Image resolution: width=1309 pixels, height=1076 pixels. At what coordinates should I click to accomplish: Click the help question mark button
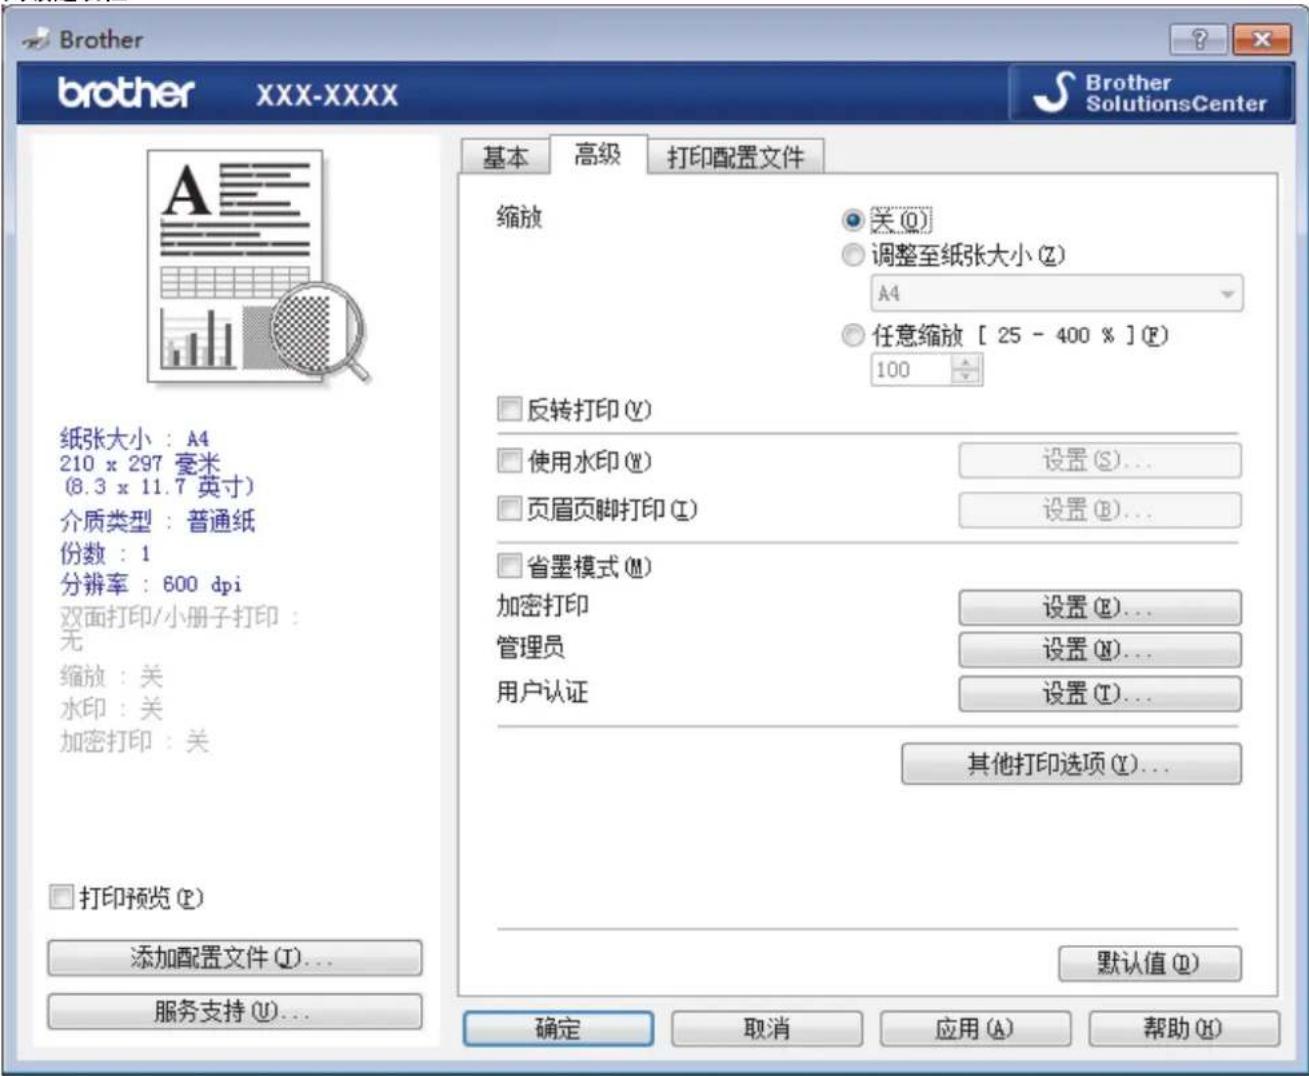point(1198,39)
